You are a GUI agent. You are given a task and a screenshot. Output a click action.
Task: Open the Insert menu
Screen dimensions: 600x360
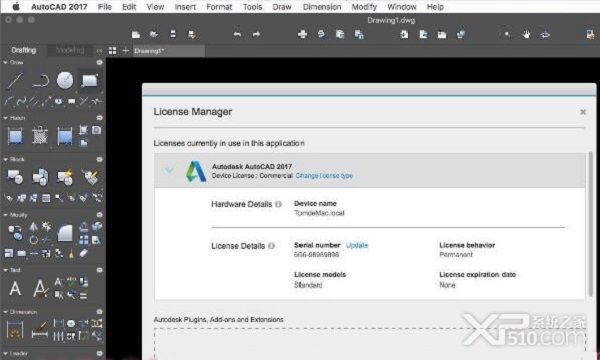coord(185,7)
